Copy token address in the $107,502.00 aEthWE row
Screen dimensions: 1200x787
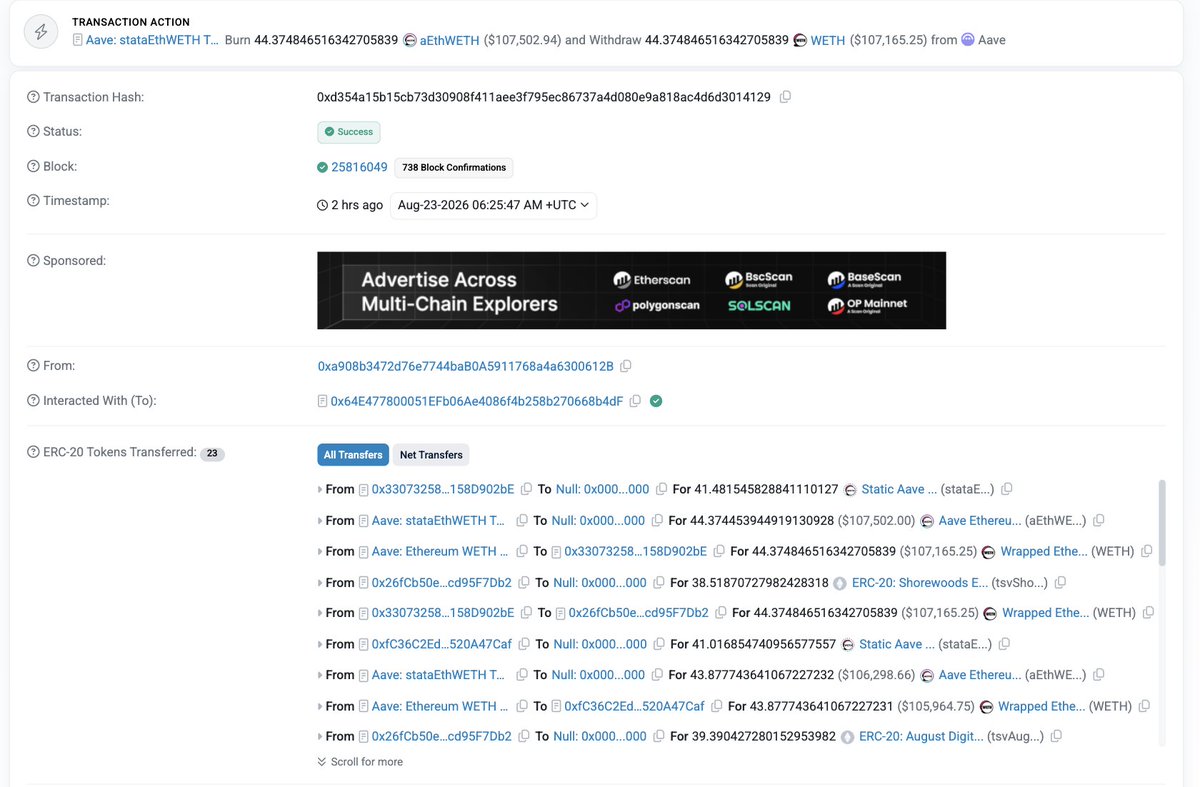point(1099,520)
